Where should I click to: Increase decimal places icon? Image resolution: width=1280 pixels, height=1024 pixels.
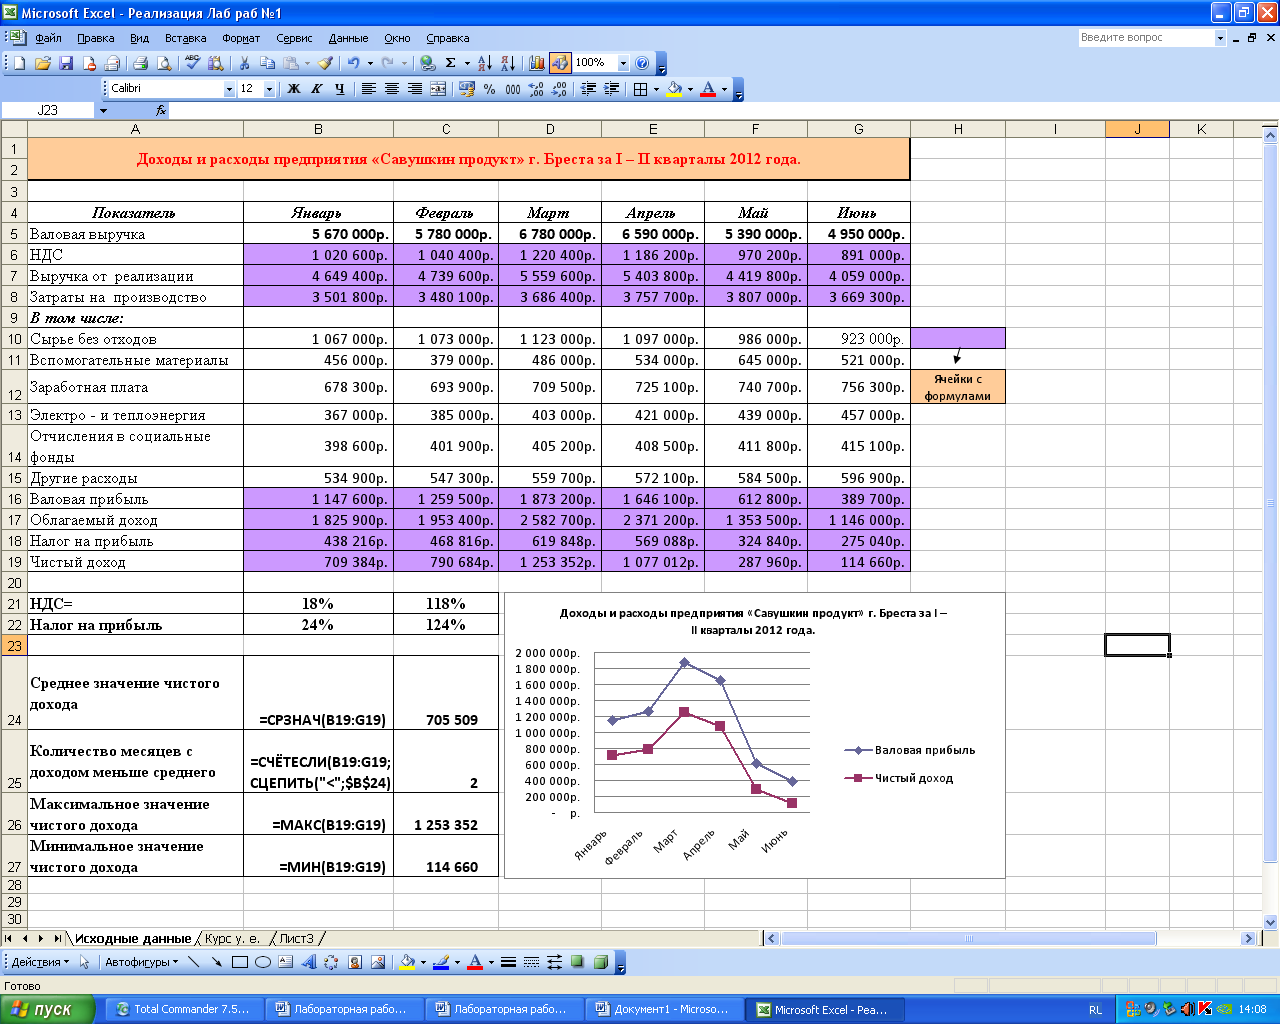pos(536,89)
